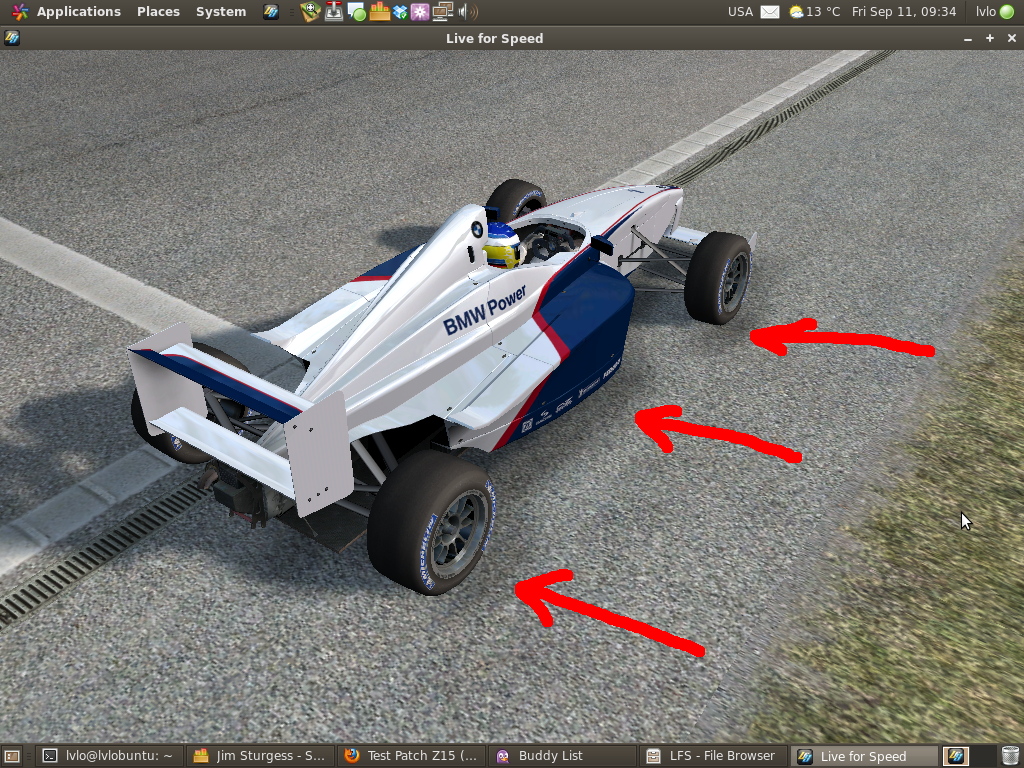Click the purple star tray icon
The height and width of the screenshot is (768, 1024).
[419, 12]
